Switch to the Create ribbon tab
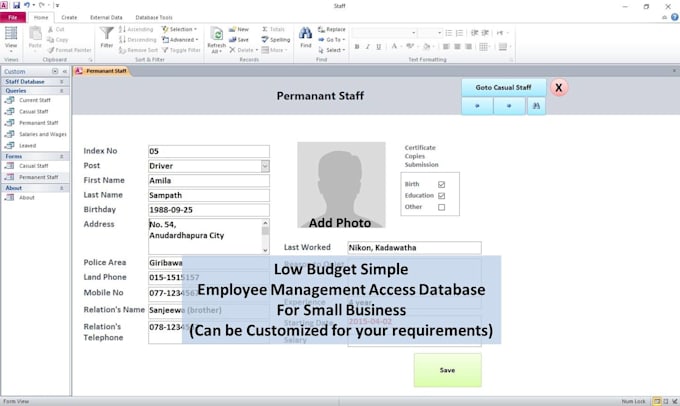The image size is (680, 406). click(x=69, y=17)
